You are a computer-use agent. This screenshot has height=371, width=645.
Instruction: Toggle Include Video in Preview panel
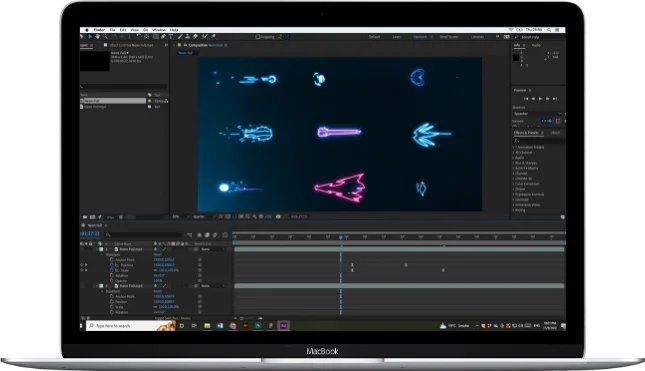tap(543, 121)
